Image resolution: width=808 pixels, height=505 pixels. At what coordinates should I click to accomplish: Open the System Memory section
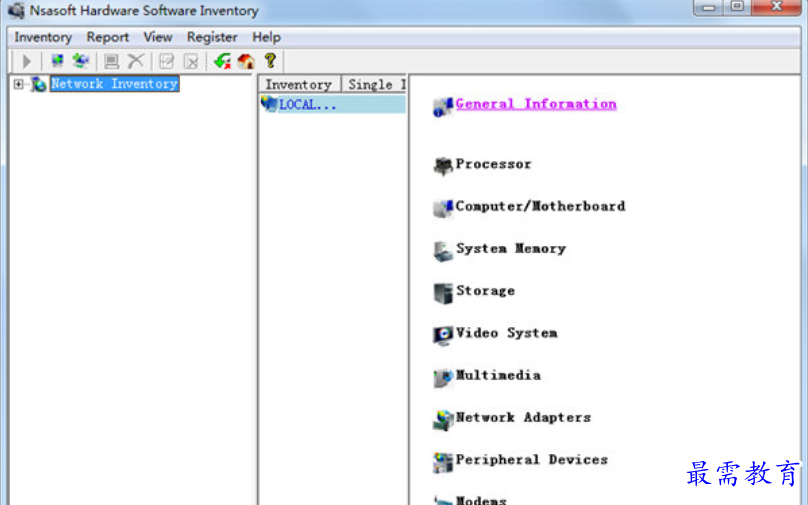click(x=511, y=248)
